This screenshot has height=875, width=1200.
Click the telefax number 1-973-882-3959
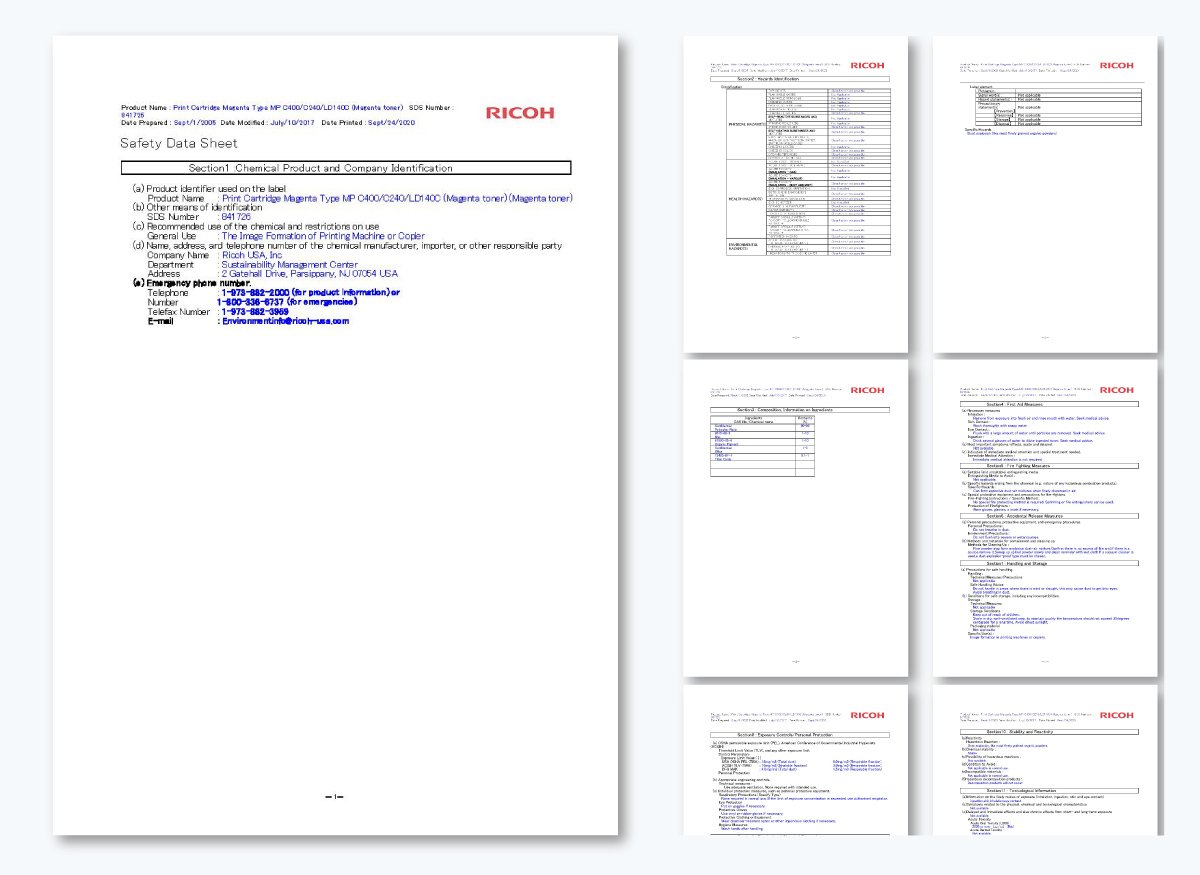coord(255,312)
